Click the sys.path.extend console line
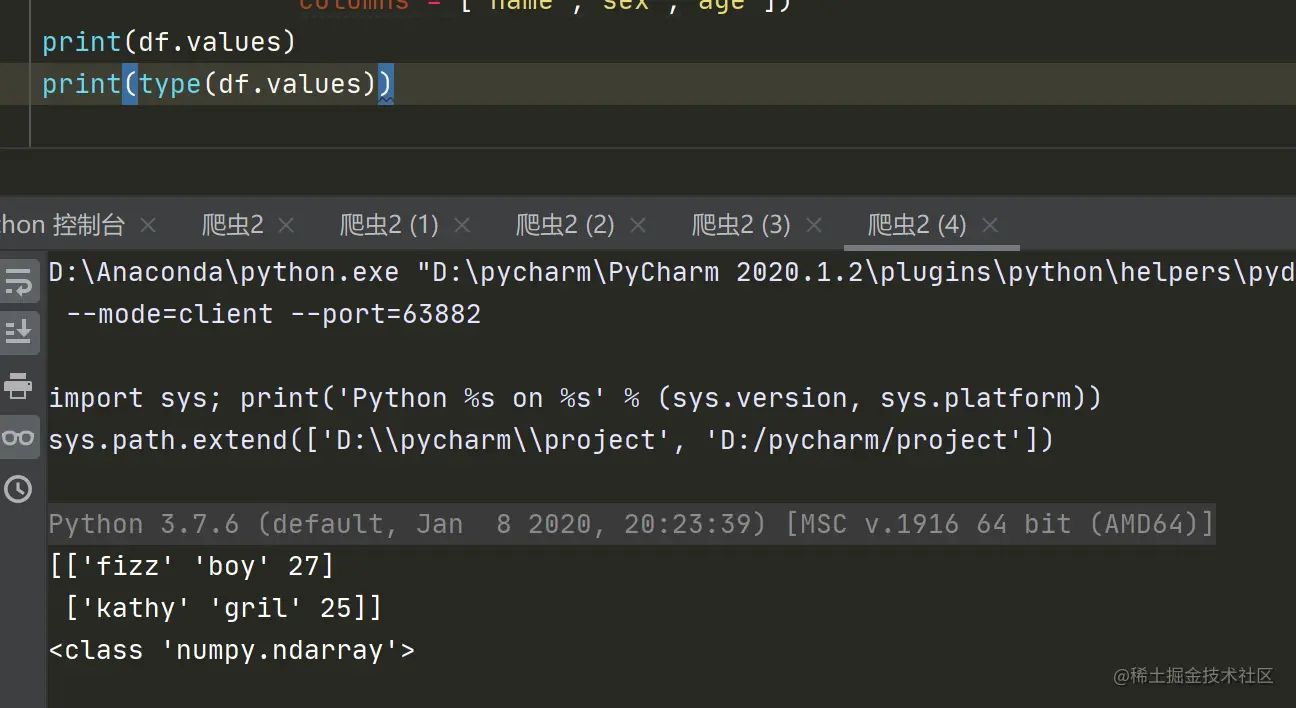This screenshot has height=708, width=1296. [x=551, y=440]
